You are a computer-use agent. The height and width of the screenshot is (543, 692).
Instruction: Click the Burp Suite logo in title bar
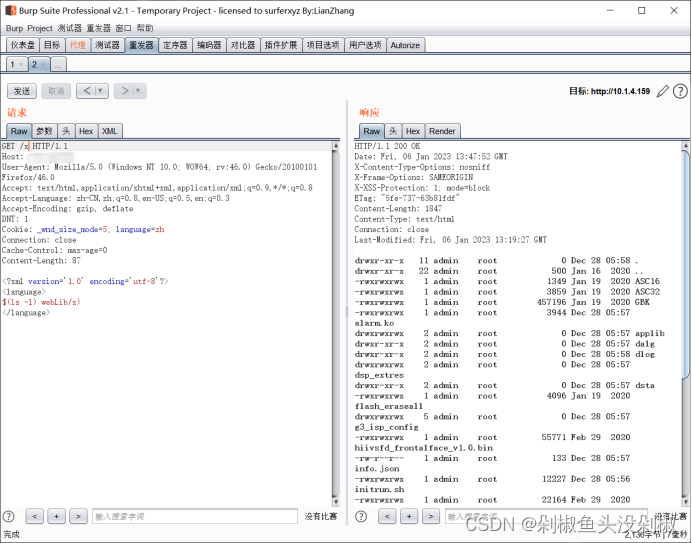(x=11, y=10)
